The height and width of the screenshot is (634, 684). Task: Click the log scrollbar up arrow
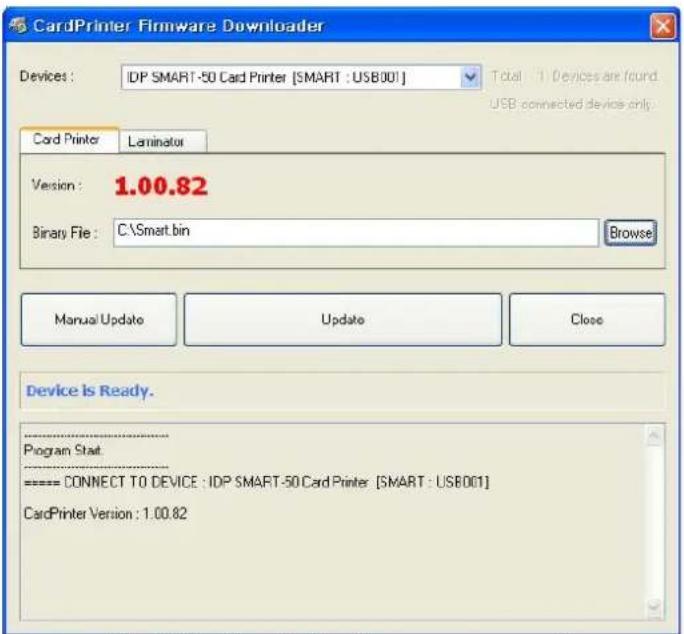[654, 435]
